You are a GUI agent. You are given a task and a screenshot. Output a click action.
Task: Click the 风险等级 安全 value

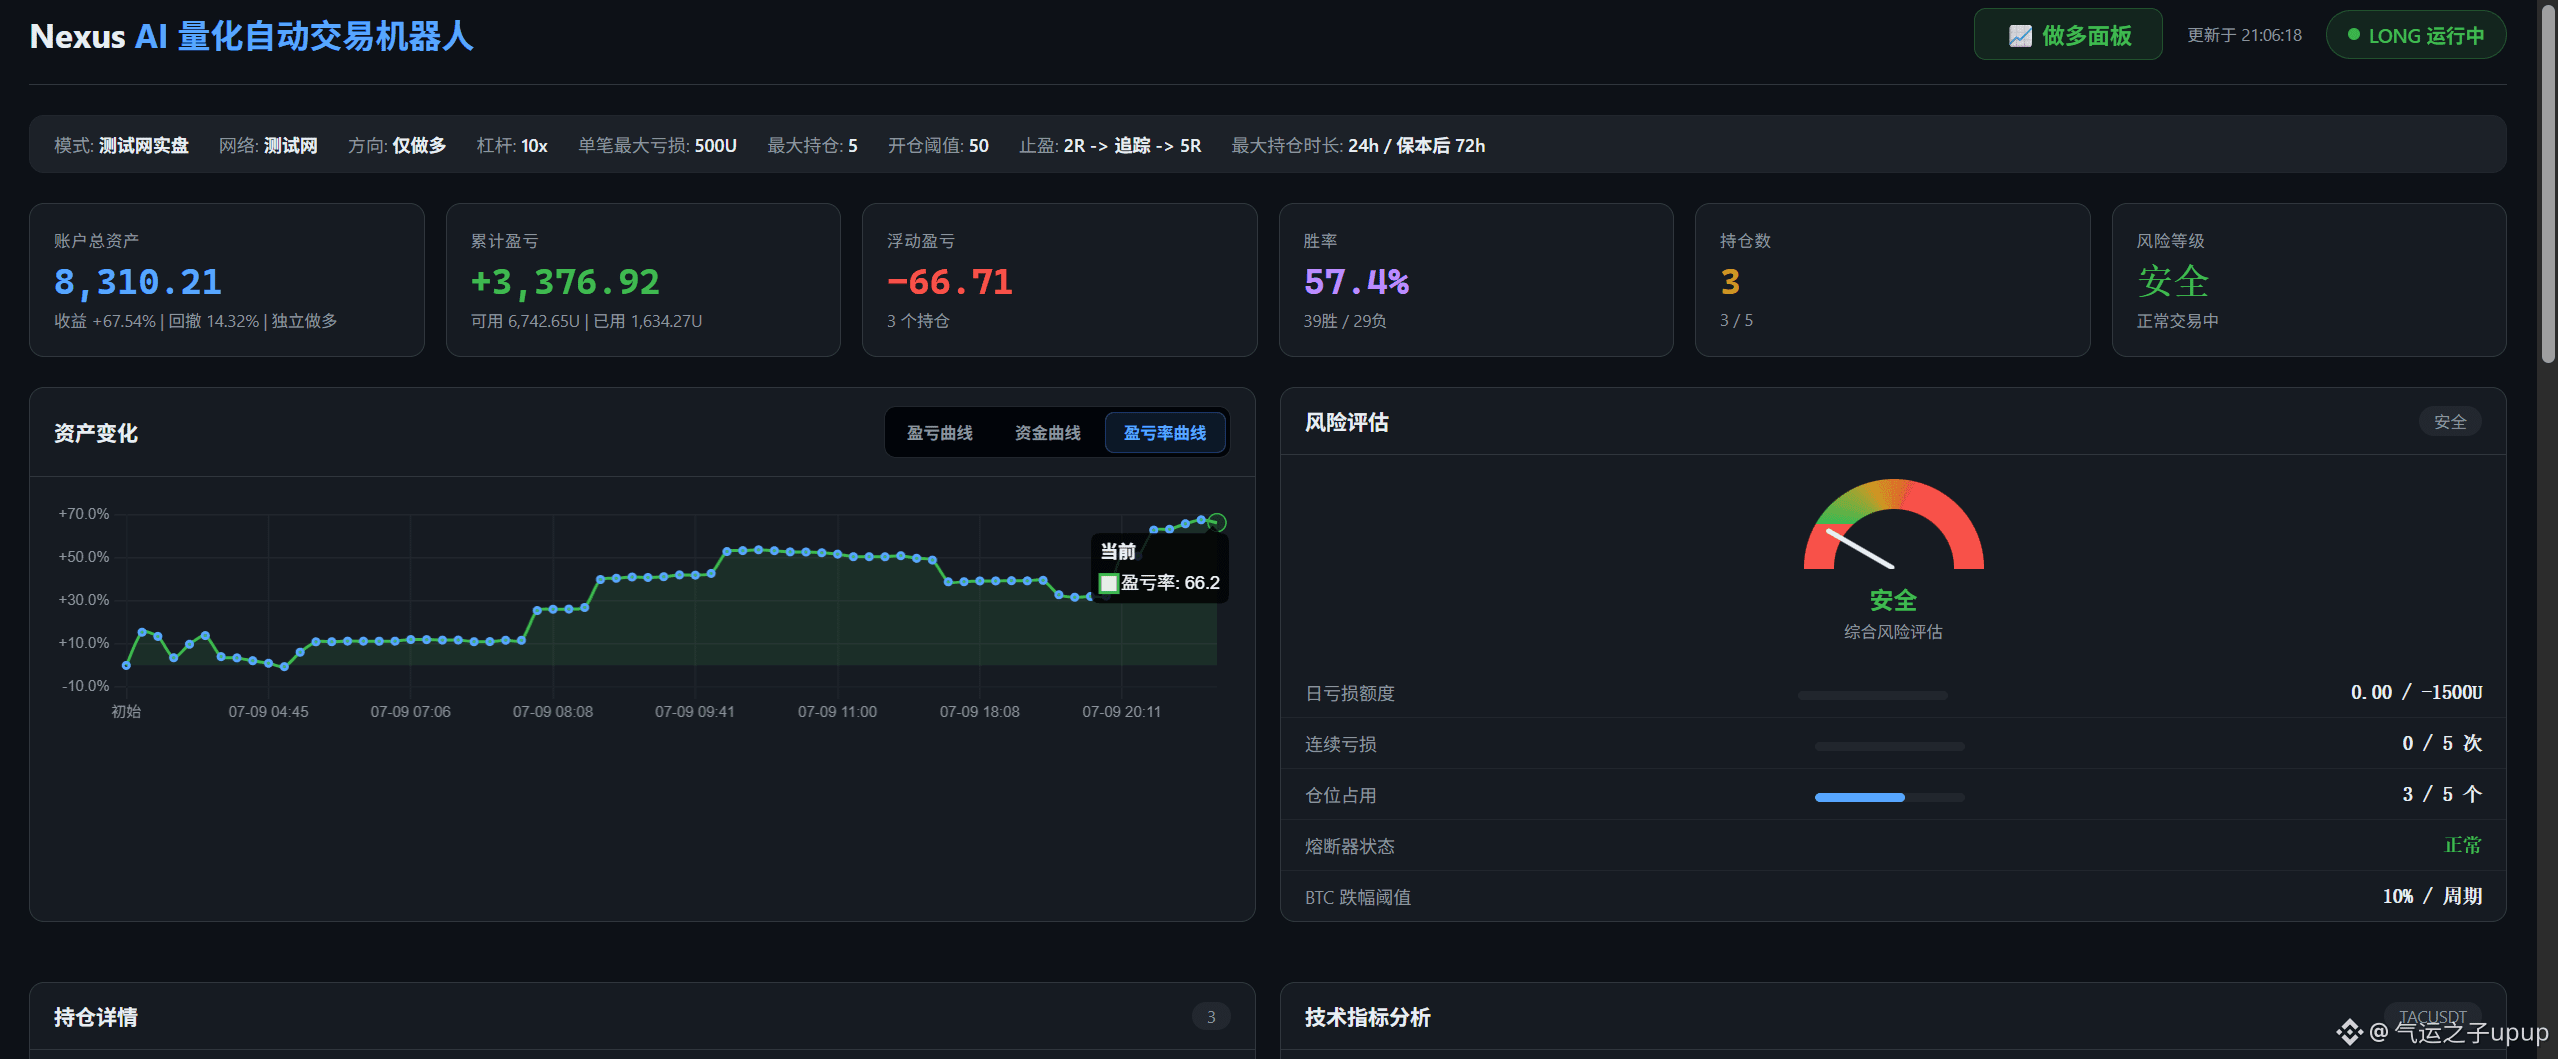2173,281
